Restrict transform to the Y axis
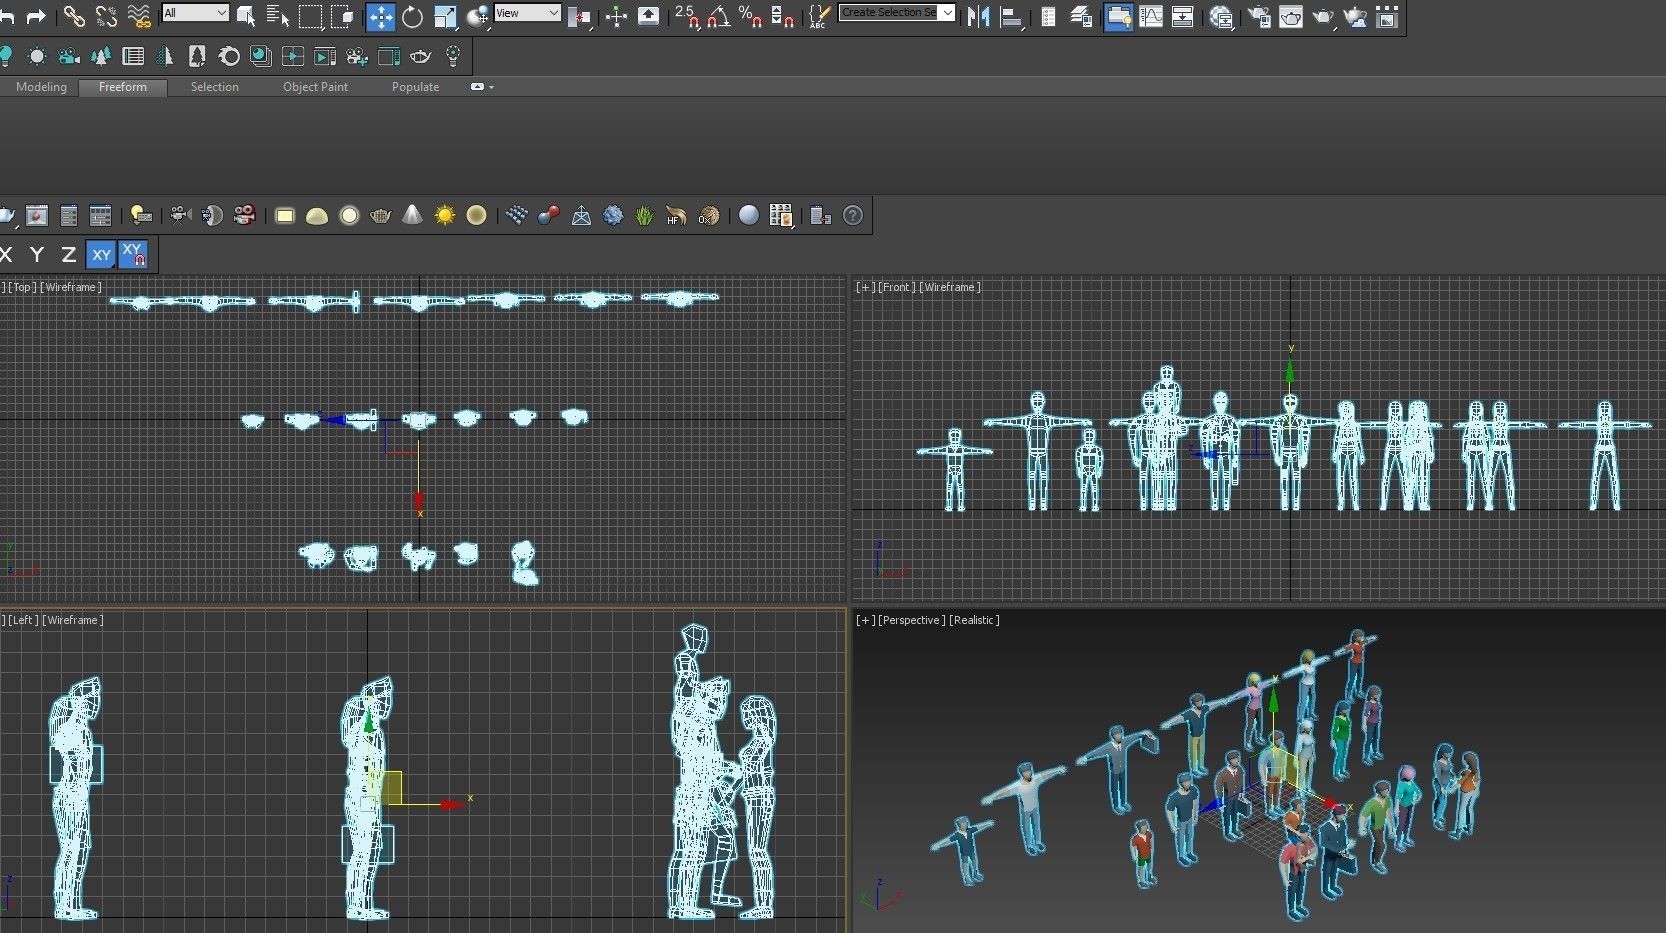The image size is (1666, 933). point(37,255)
